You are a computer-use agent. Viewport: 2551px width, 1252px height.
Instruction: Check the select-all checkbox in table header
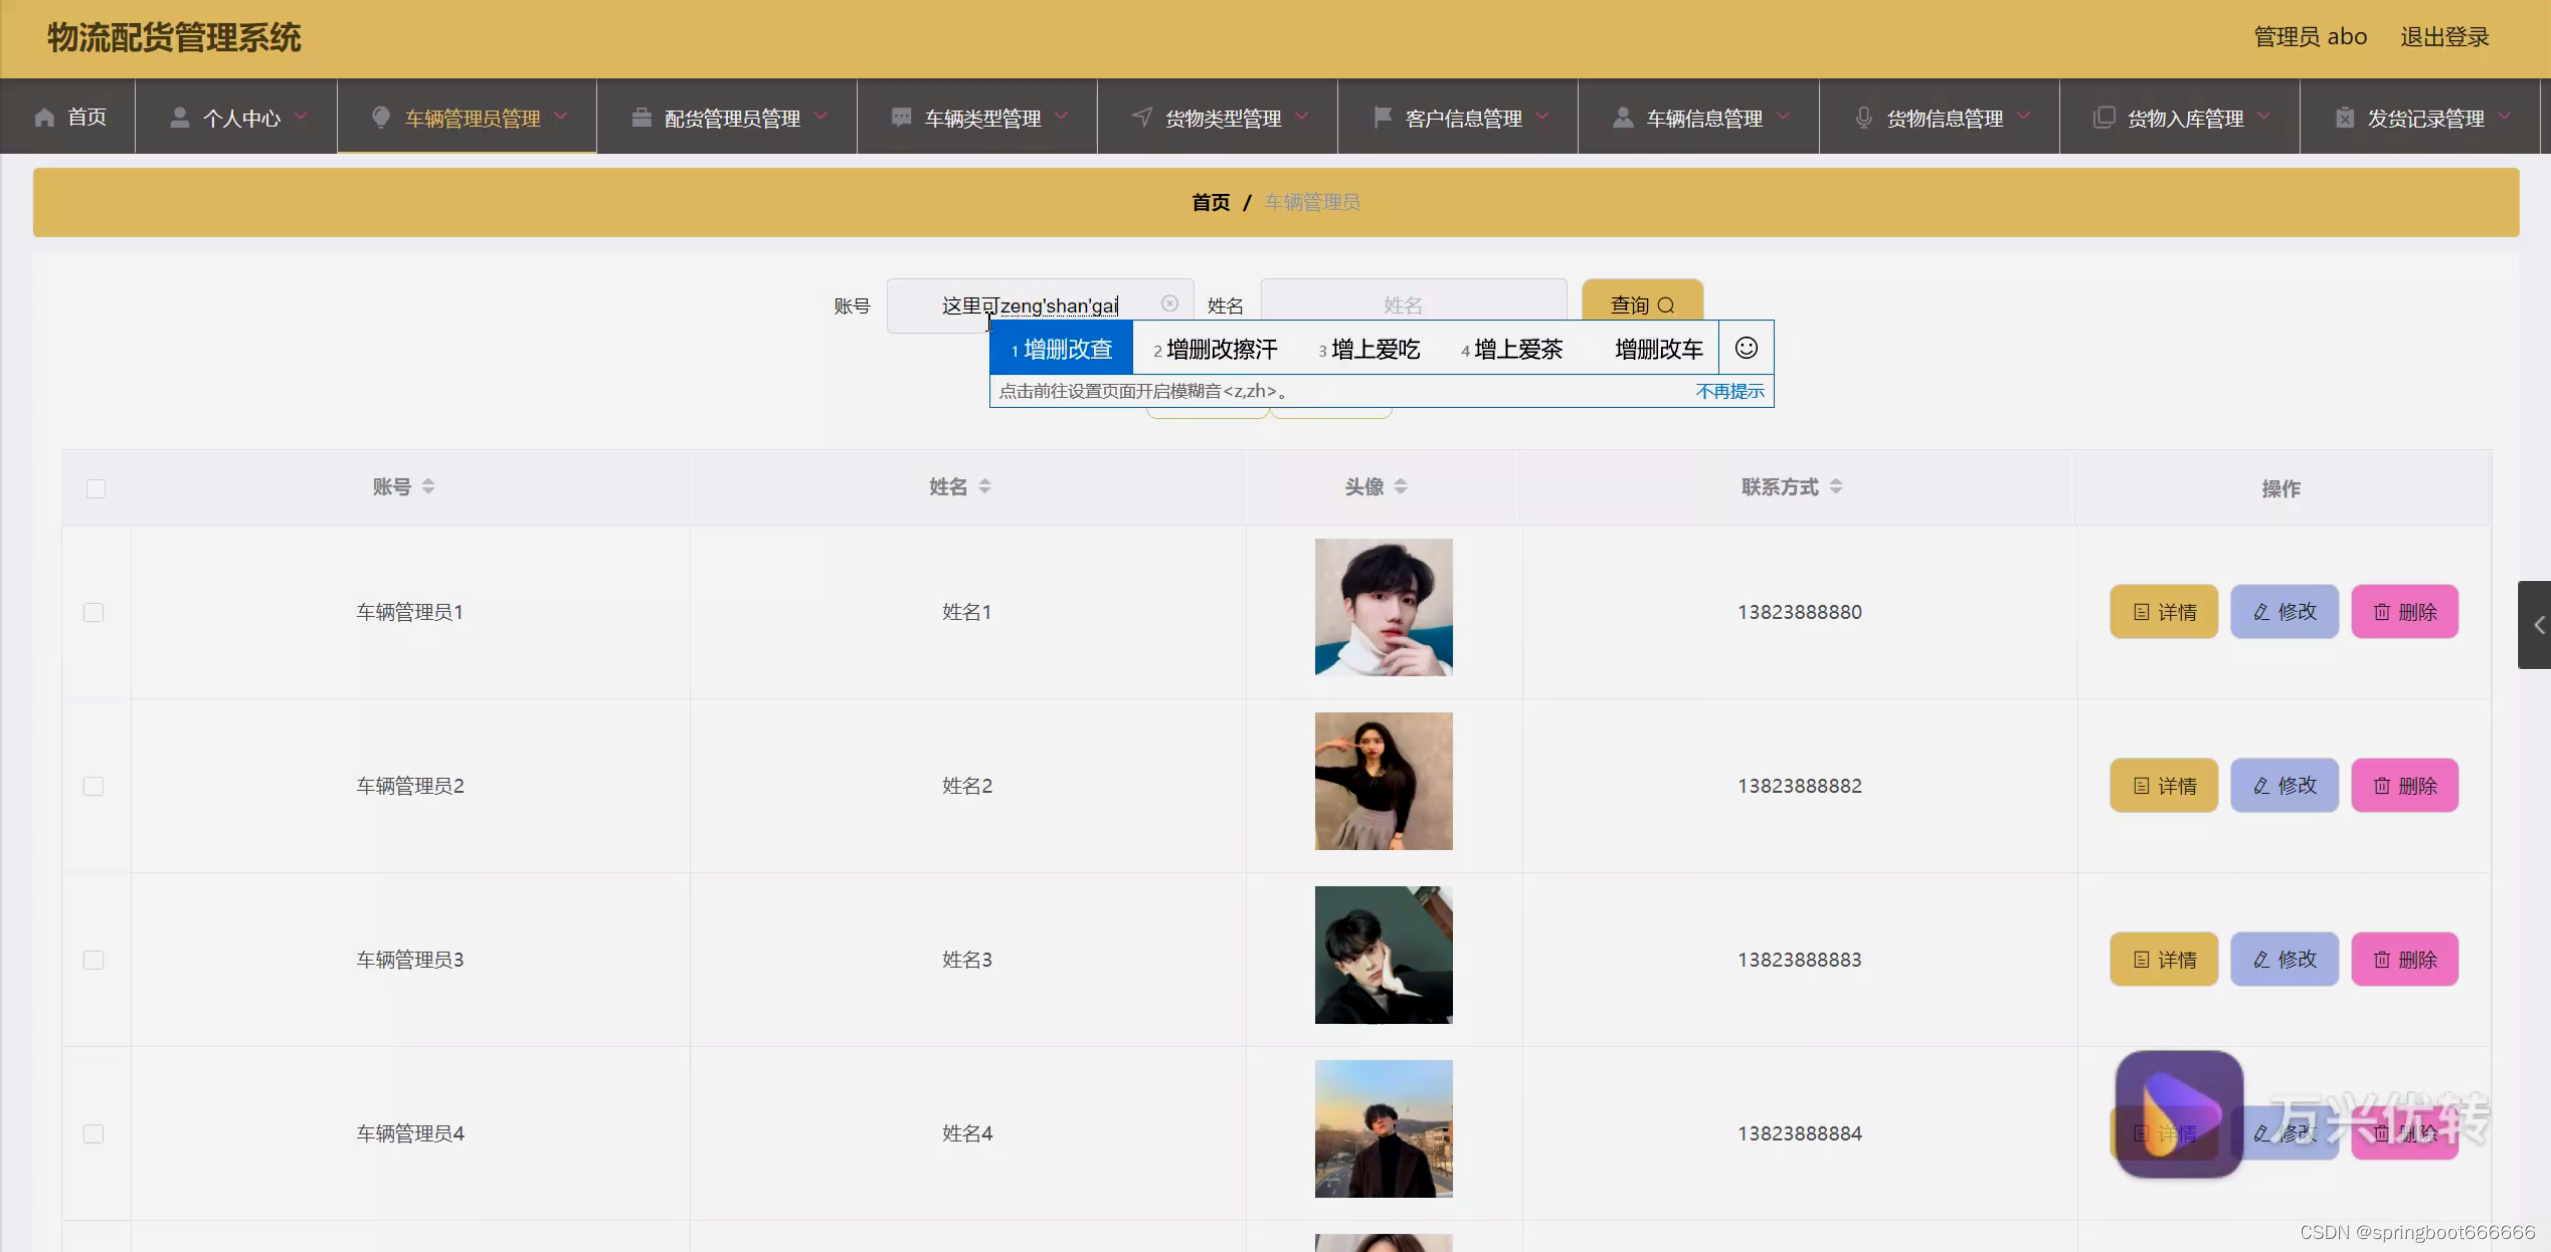[96, 489]
